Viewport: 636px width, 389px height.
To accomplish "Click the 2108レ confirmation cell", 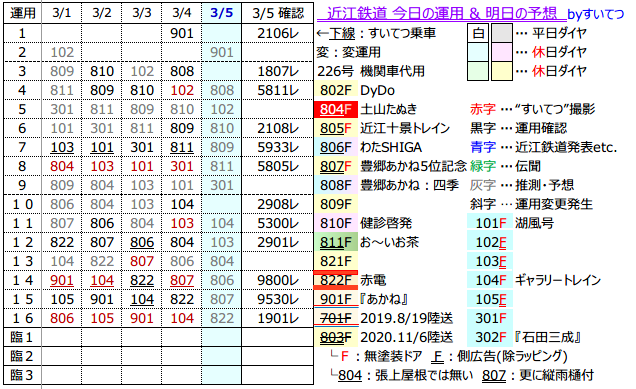I will click(x=277, y=128).
